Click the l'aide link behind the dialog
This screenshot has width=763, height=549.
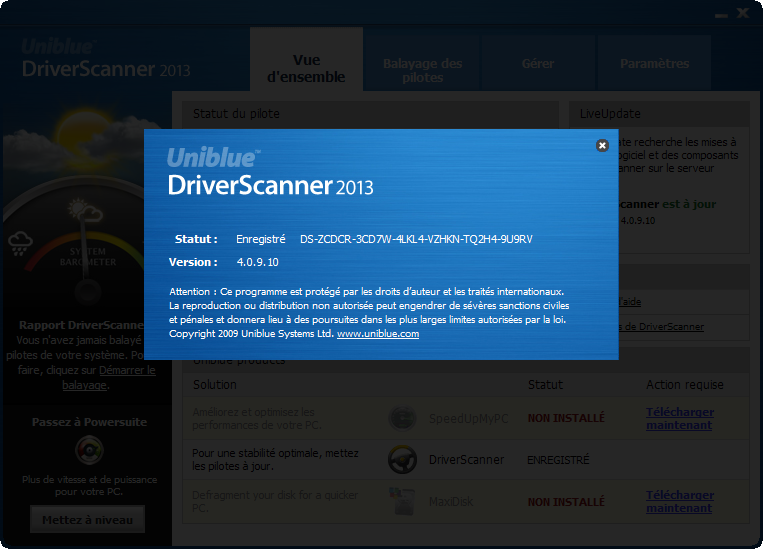coord(630,302)
